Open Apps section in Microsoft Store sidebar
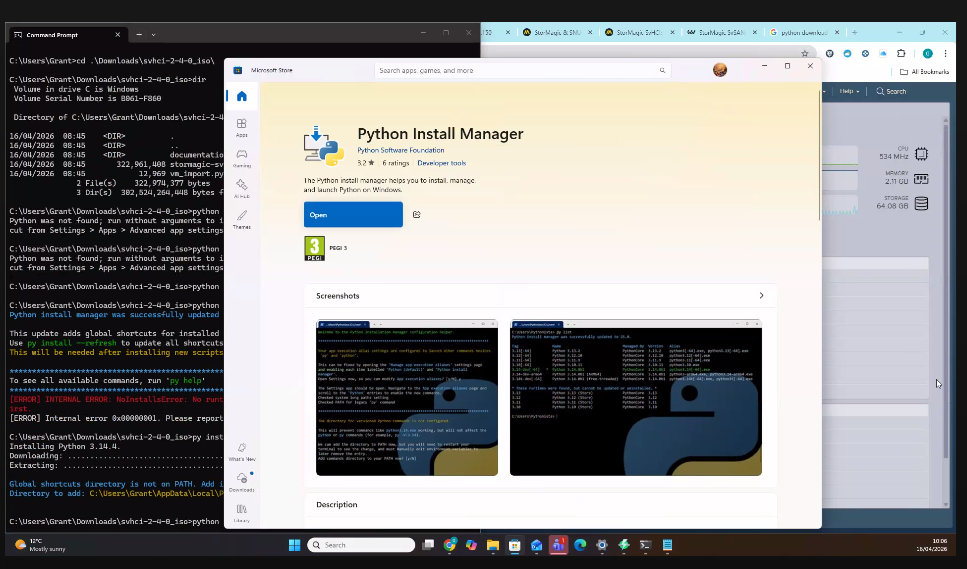 point(242,128)
